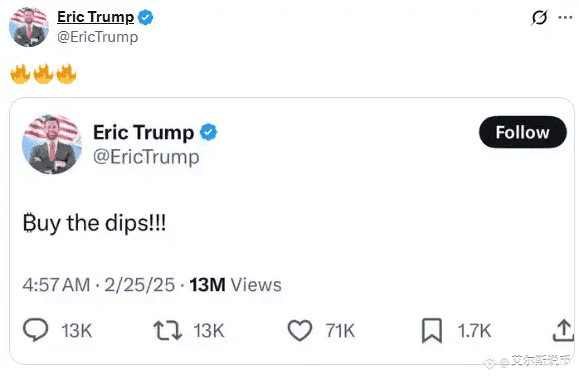579x379 pixels.
Task: Click the reply speech bubble icon
Action: pyautogui.click(x=35, y=330)
